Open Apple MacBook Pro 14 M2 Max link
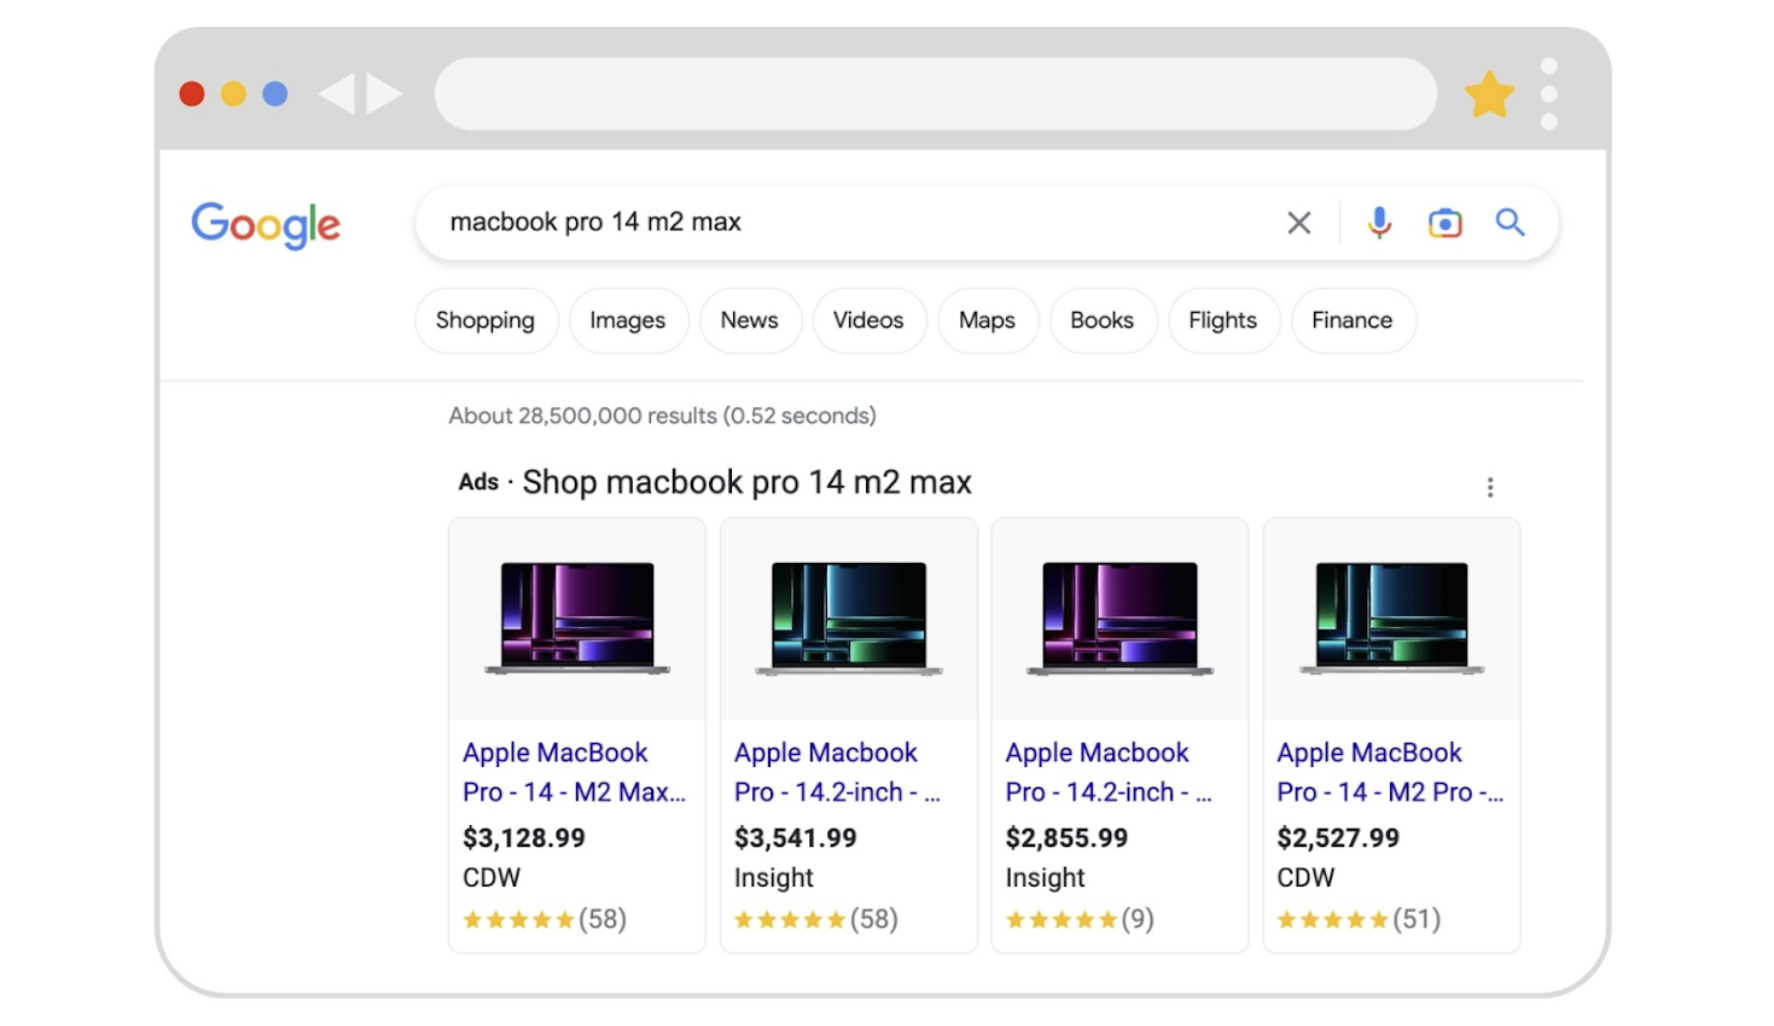This screenshot has width=1774, height=1026. click(x=574, y=772)
